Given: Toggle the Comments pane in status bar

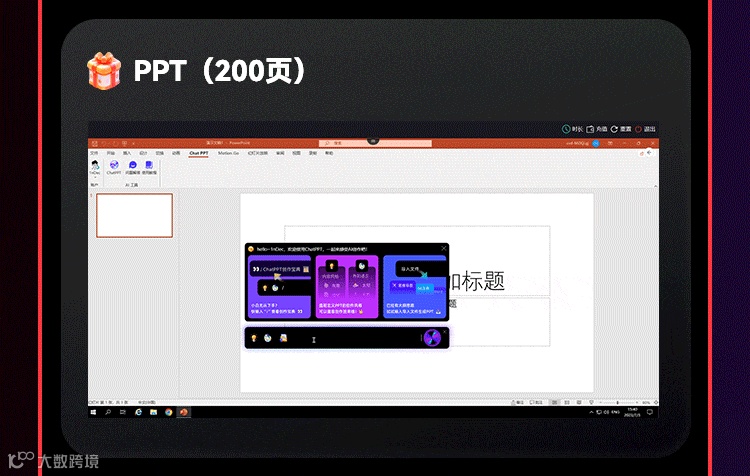Looking at the screenshot, I should point(536,402).
